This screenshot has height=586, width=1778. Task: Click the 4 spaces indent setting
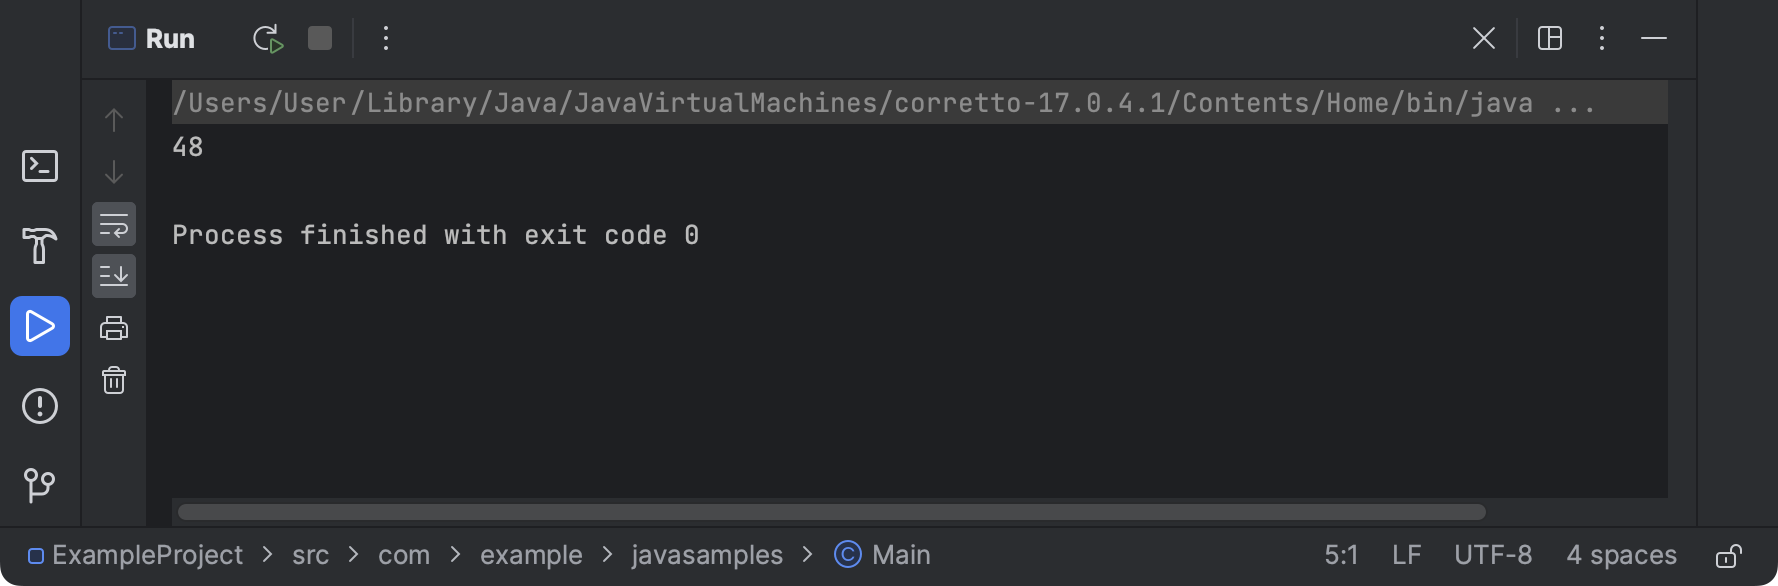click(1621, 555)
